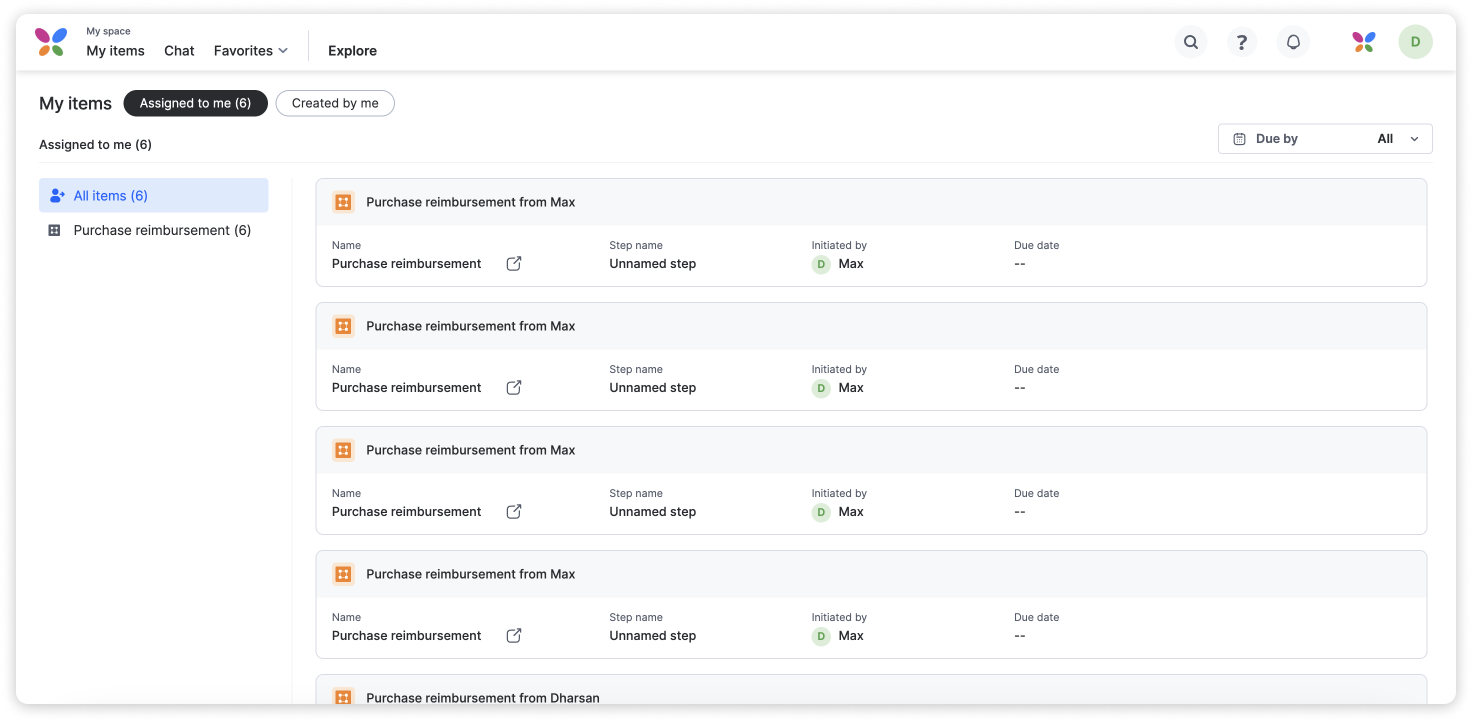Screen dimensions: 1472x722
Task: Open the green D user avatar menu
Action: tap(1415, 42)
